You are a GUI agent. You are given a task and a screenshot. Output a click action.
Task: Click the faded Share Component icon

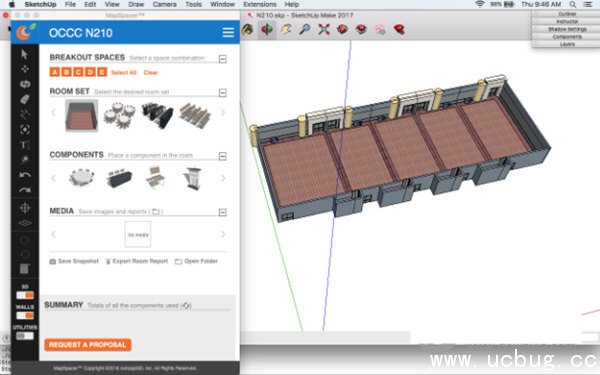click(380, 29)
